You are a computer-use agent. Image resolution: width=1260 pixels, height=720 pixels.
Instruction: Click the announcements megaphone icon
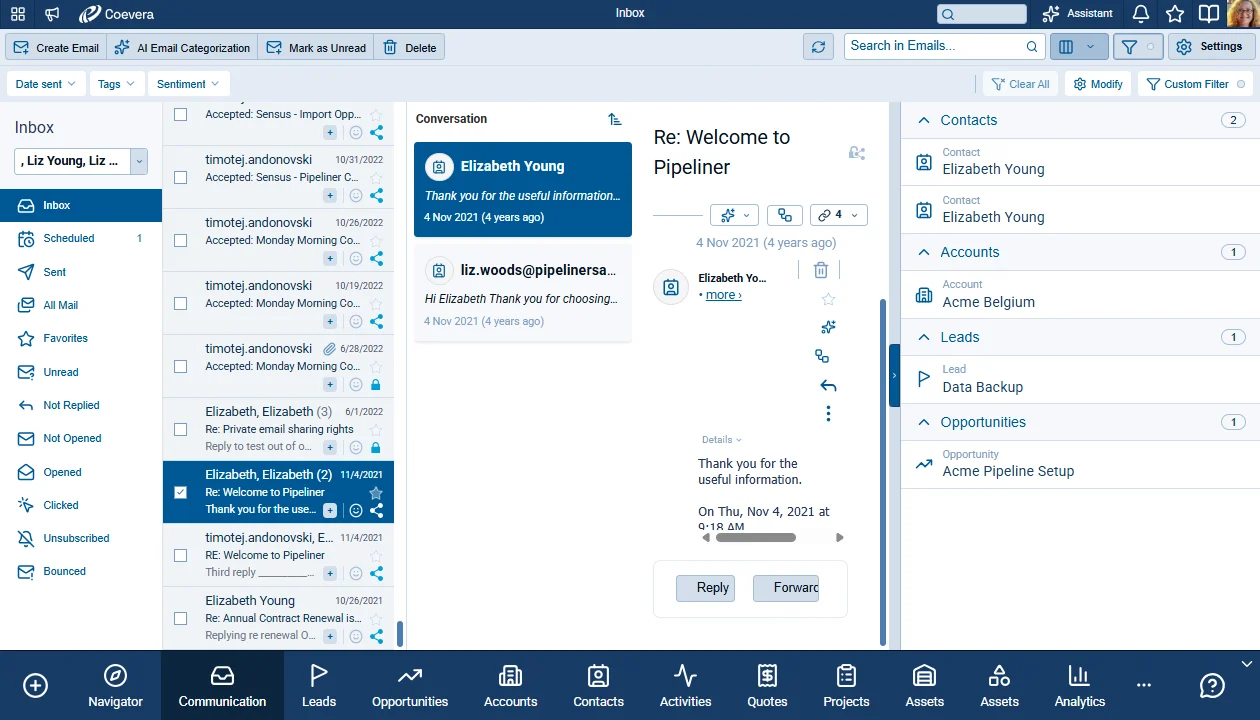pos(52,14)
